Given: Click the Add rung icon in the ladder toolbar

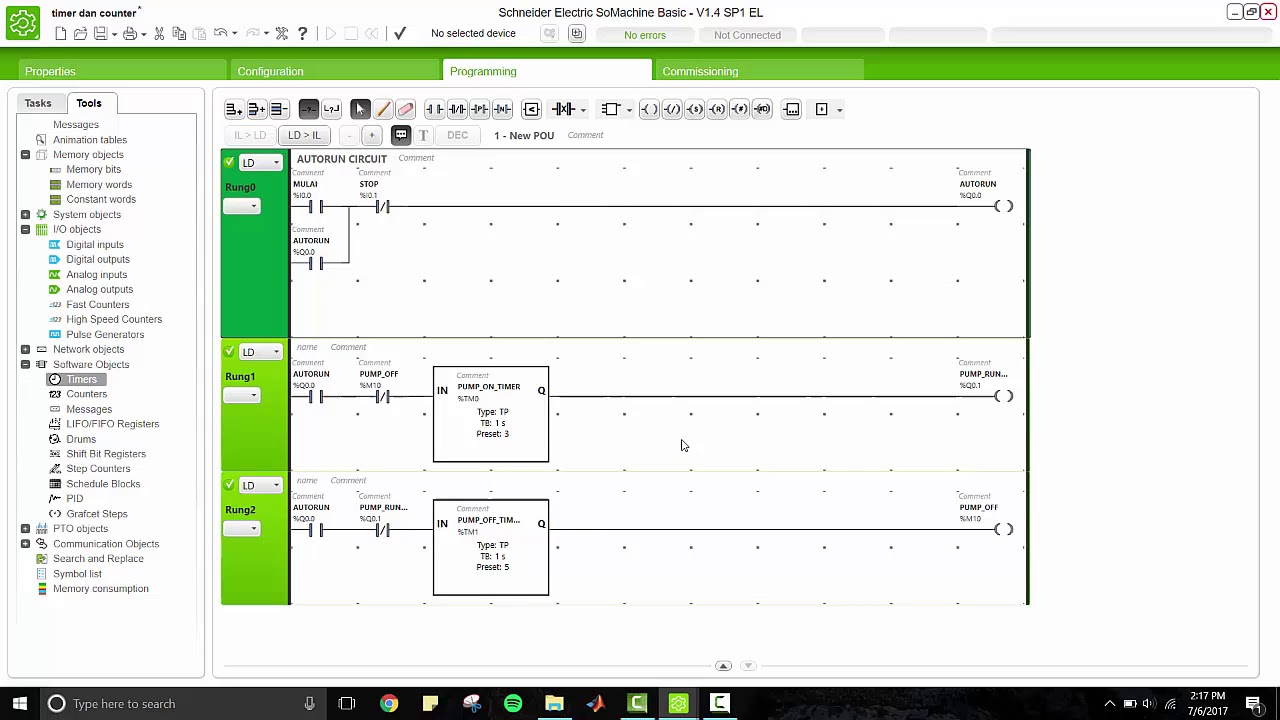Looking at the screenshot, I should point(233,109).
